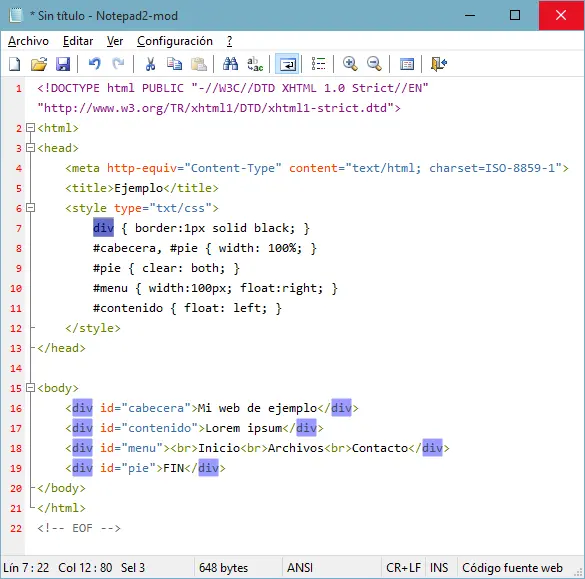Click the New document toolbar icon
This screenshot has height=579, width=585.
(15, 64)
